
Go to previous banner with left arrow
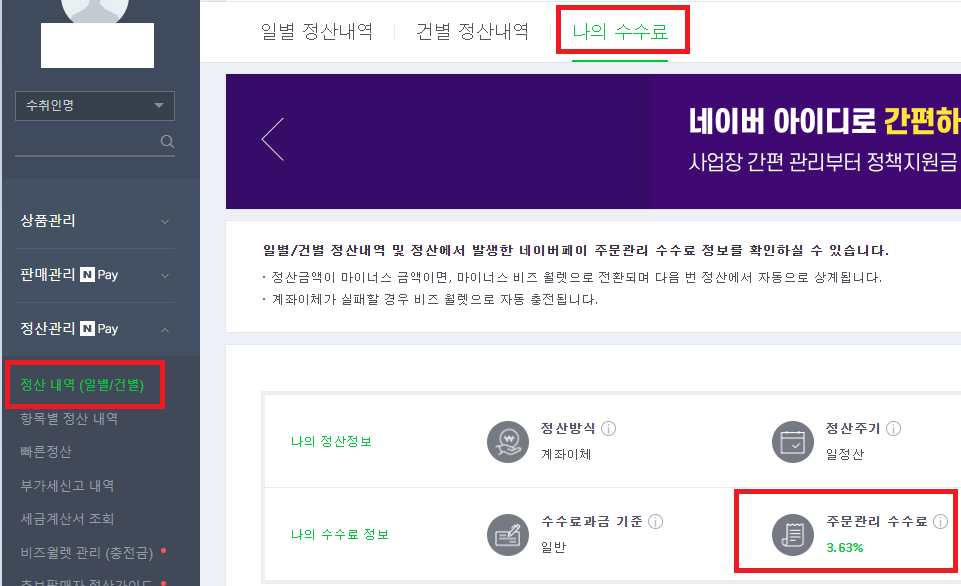(x=272, y=139)
